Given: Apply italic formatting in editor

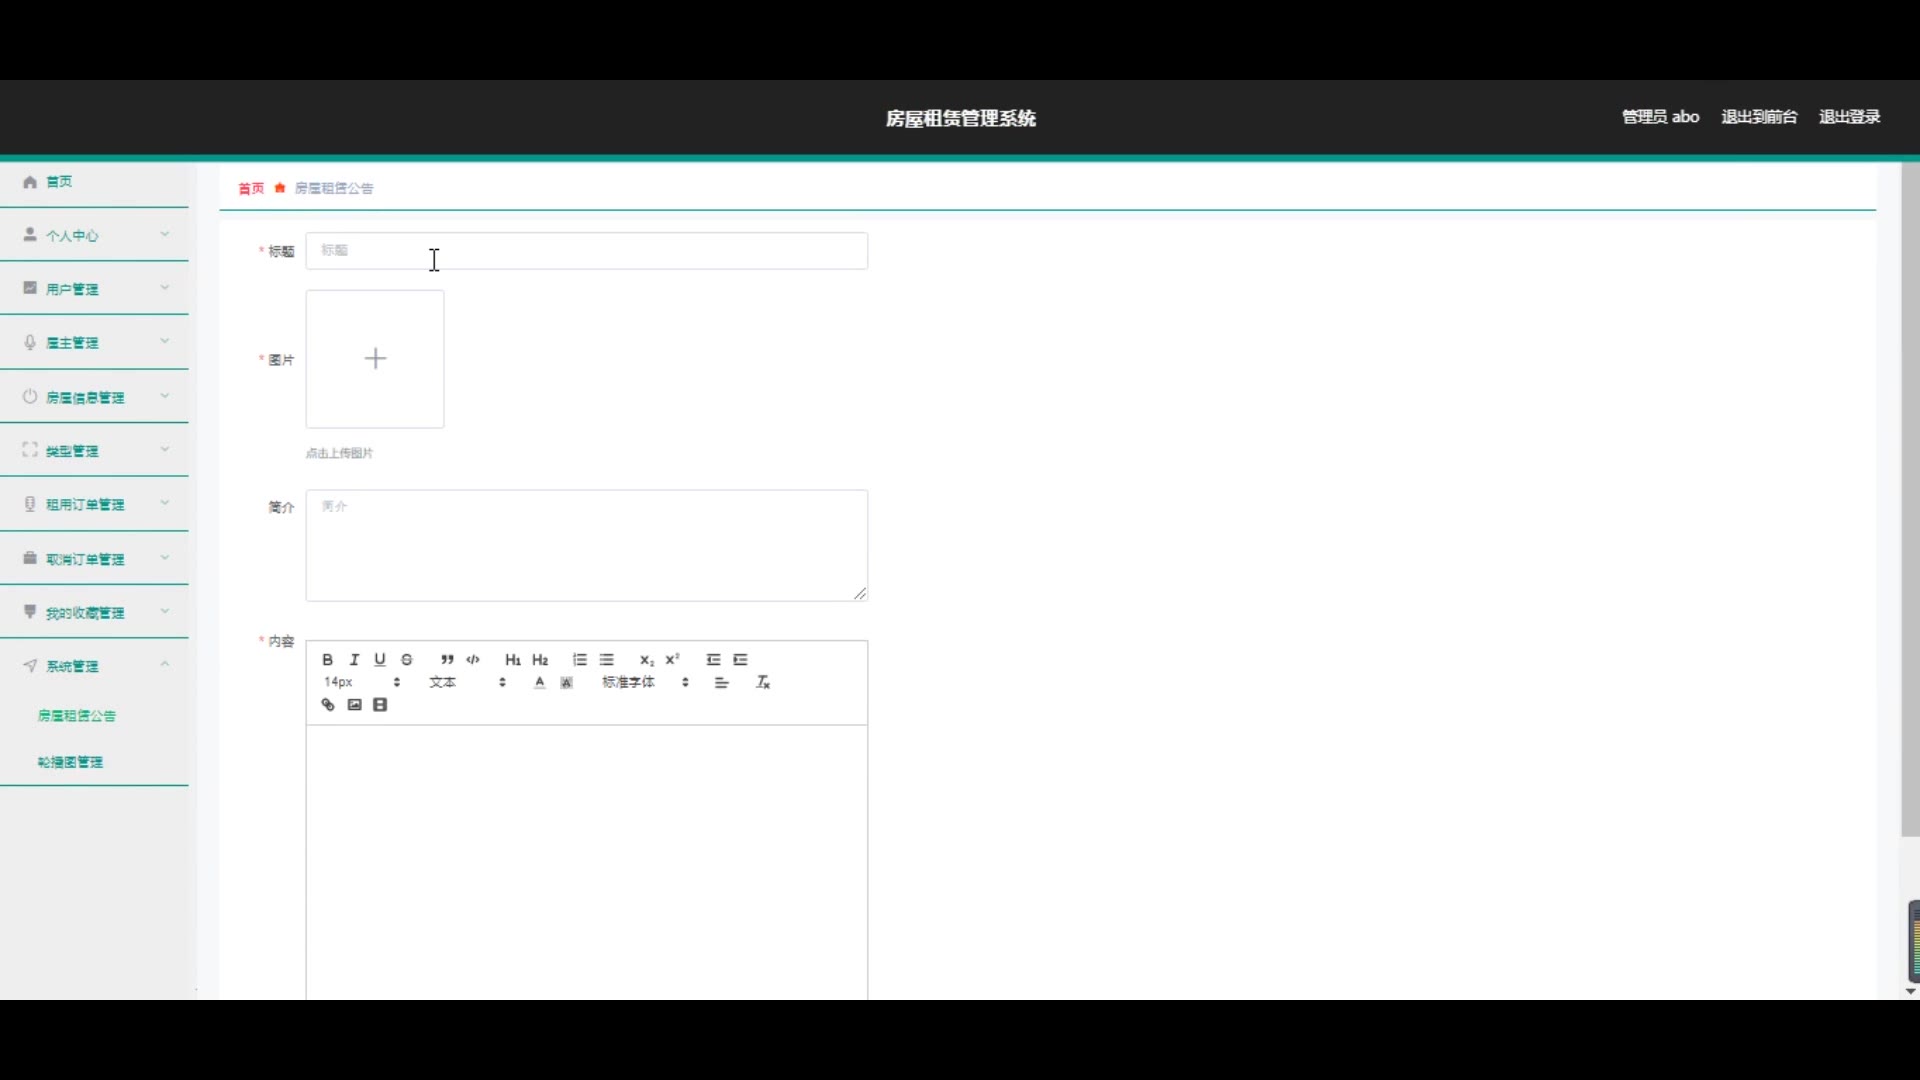Looking at the screenshot, I should 354,660.
